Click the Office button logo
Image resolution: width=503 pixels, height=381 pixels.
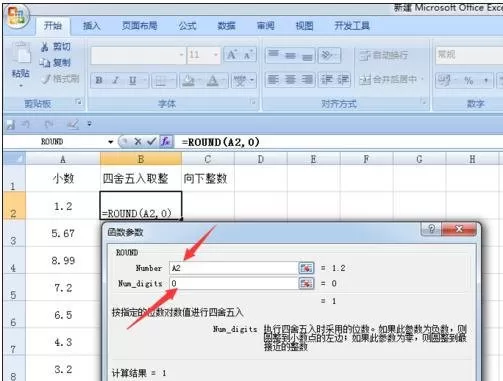(x=16, y=16)
